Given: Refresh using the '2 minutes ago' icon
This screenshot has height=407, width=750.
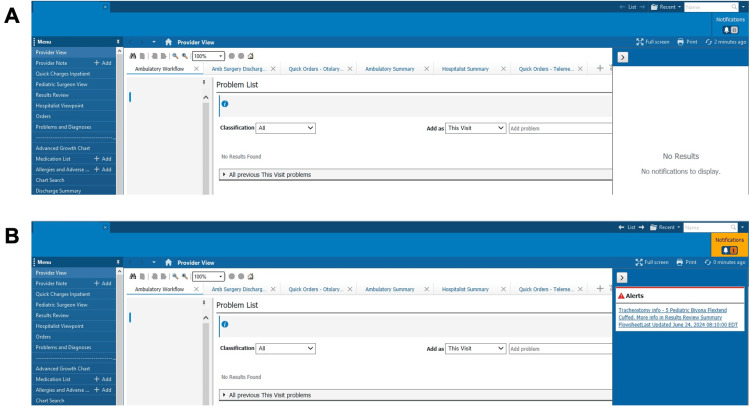Looking at the screenshot, I should 708,42.
